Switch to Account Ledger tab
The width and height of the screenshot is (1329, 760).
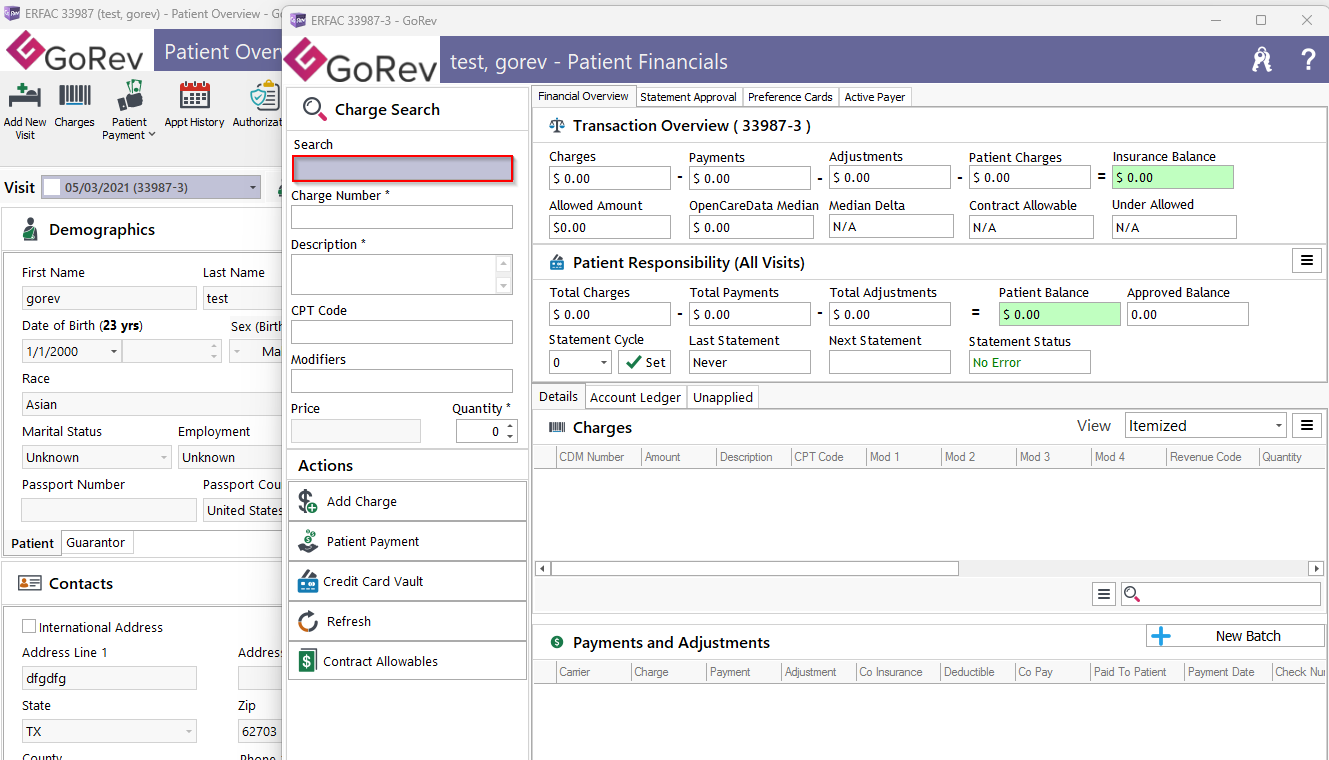point(635,397)
